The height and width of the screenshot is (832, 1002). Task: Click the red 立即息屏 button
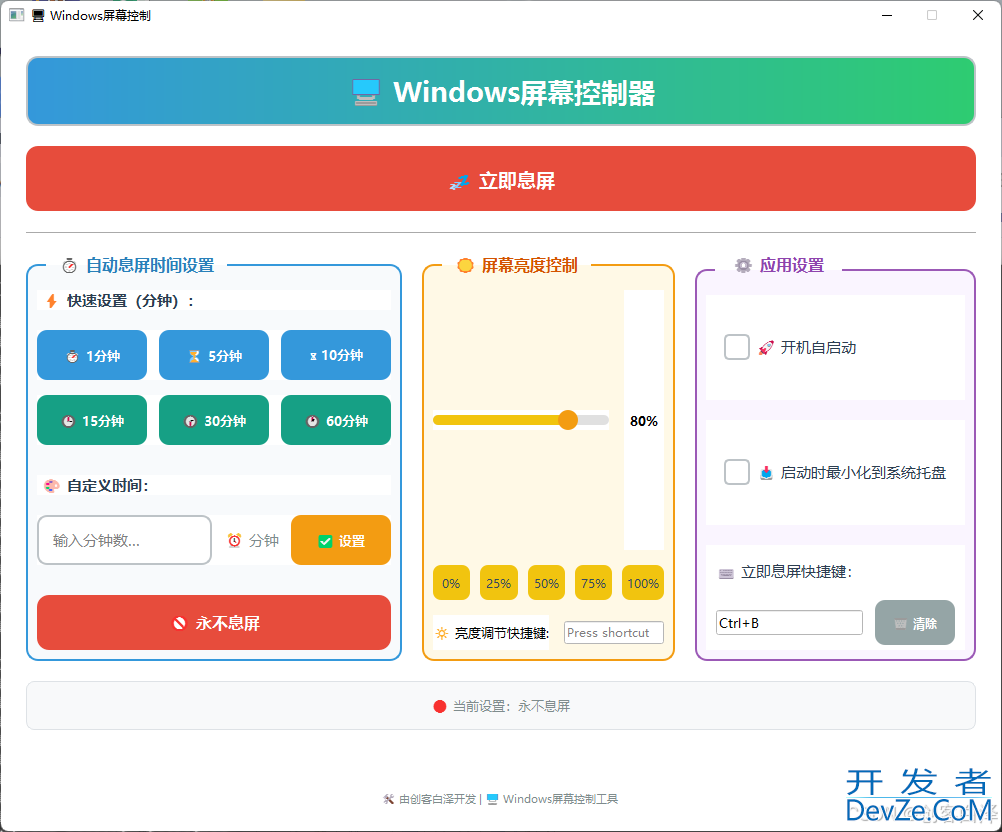(500, 178)
